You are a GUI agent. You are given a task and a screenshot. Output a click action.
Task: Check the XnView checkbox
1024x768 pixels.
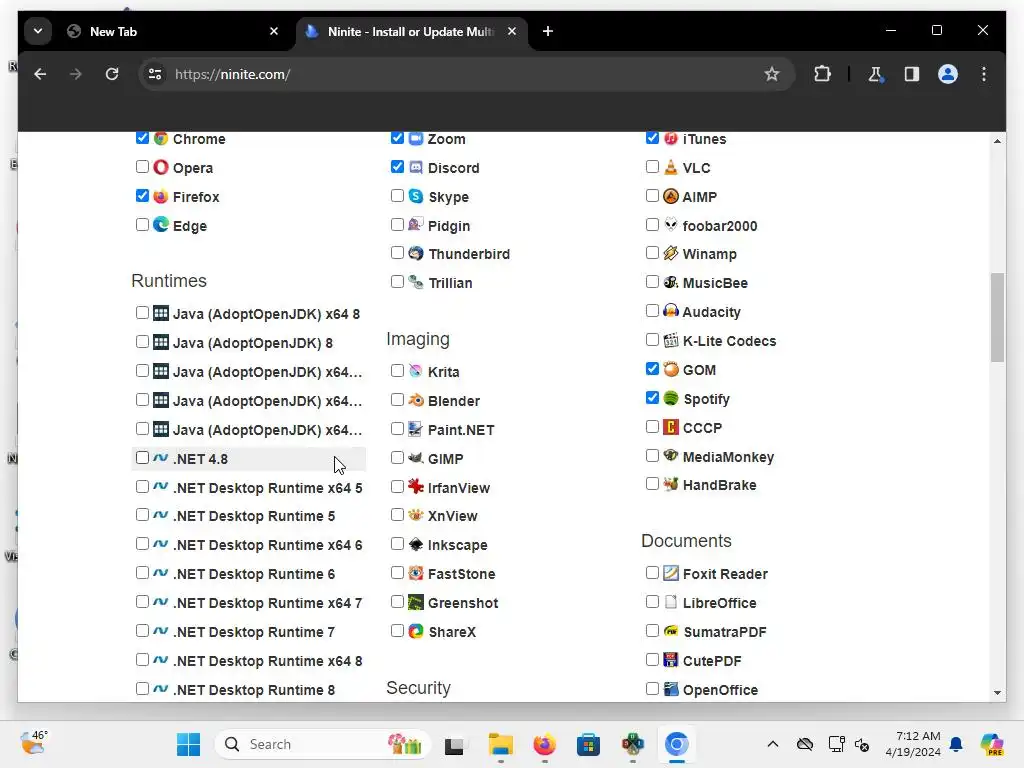[397, 515]
